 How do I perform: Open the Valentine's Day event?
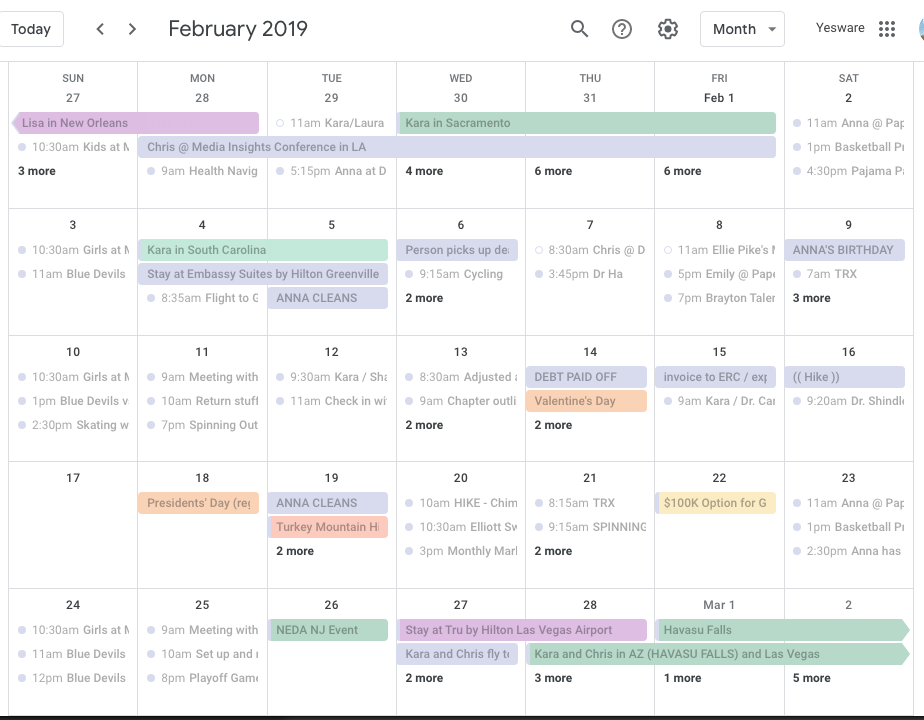[585, 401]
